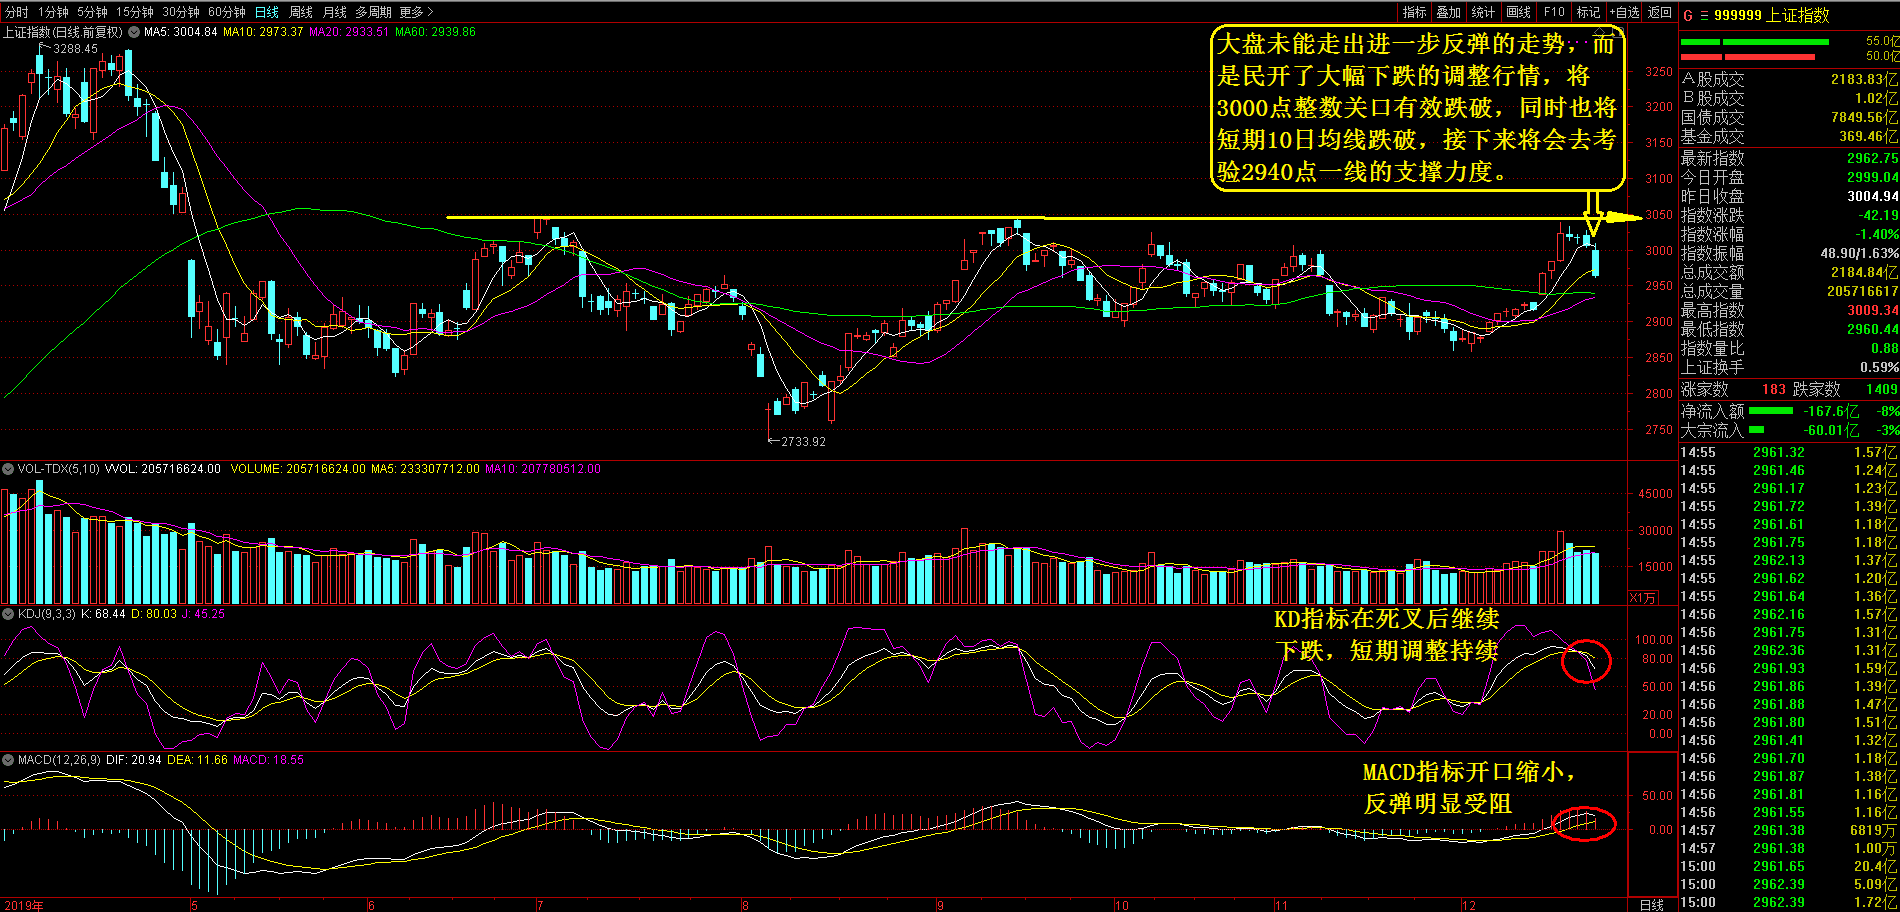Click the red G icon beside 999999

1688,15
